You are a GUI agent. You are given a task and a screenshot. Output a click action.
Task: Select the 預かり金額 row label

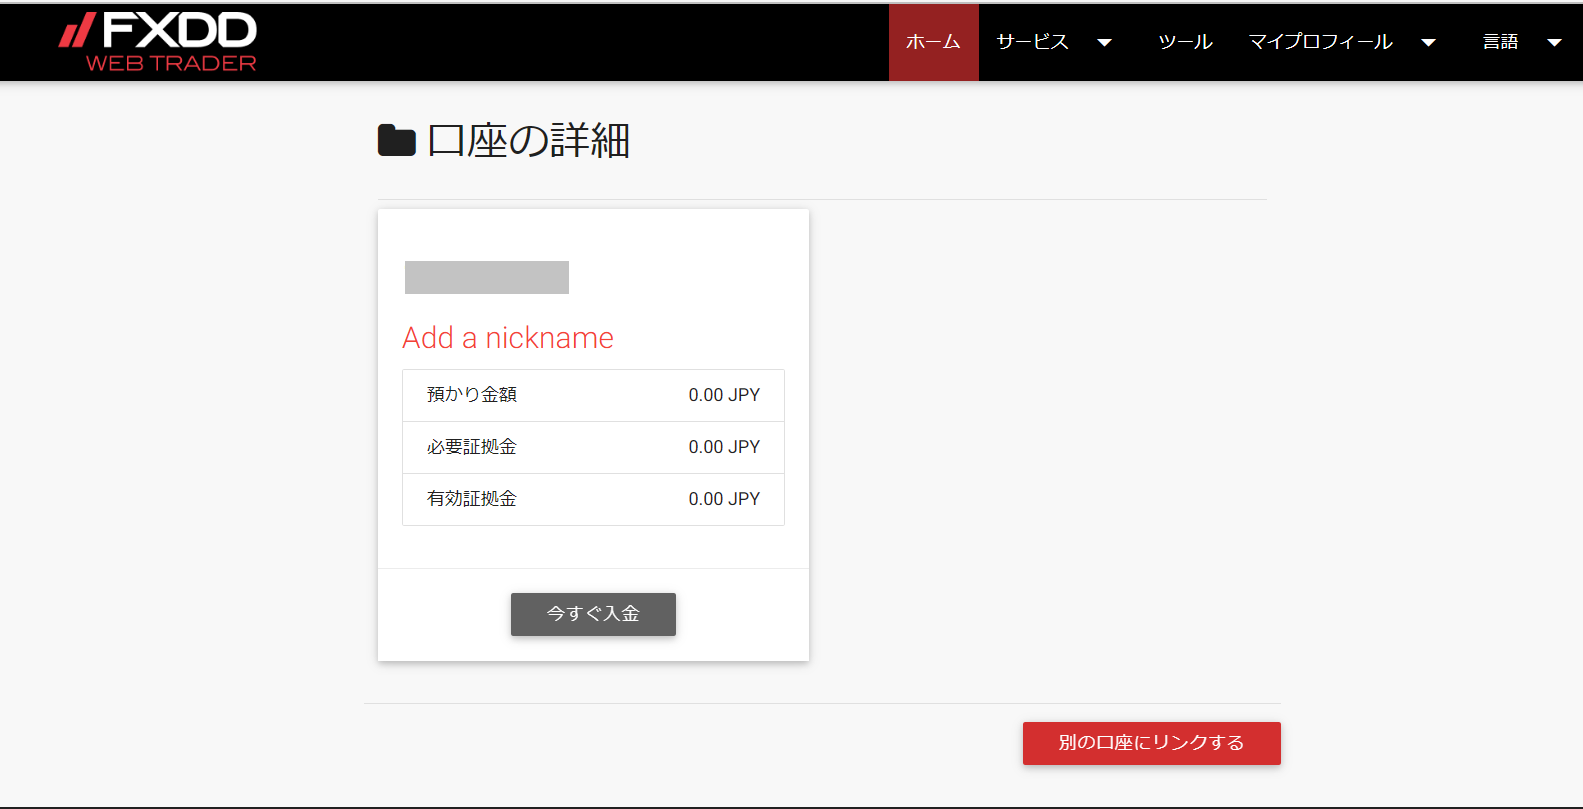pyautogui.click(x=472, y=395)
